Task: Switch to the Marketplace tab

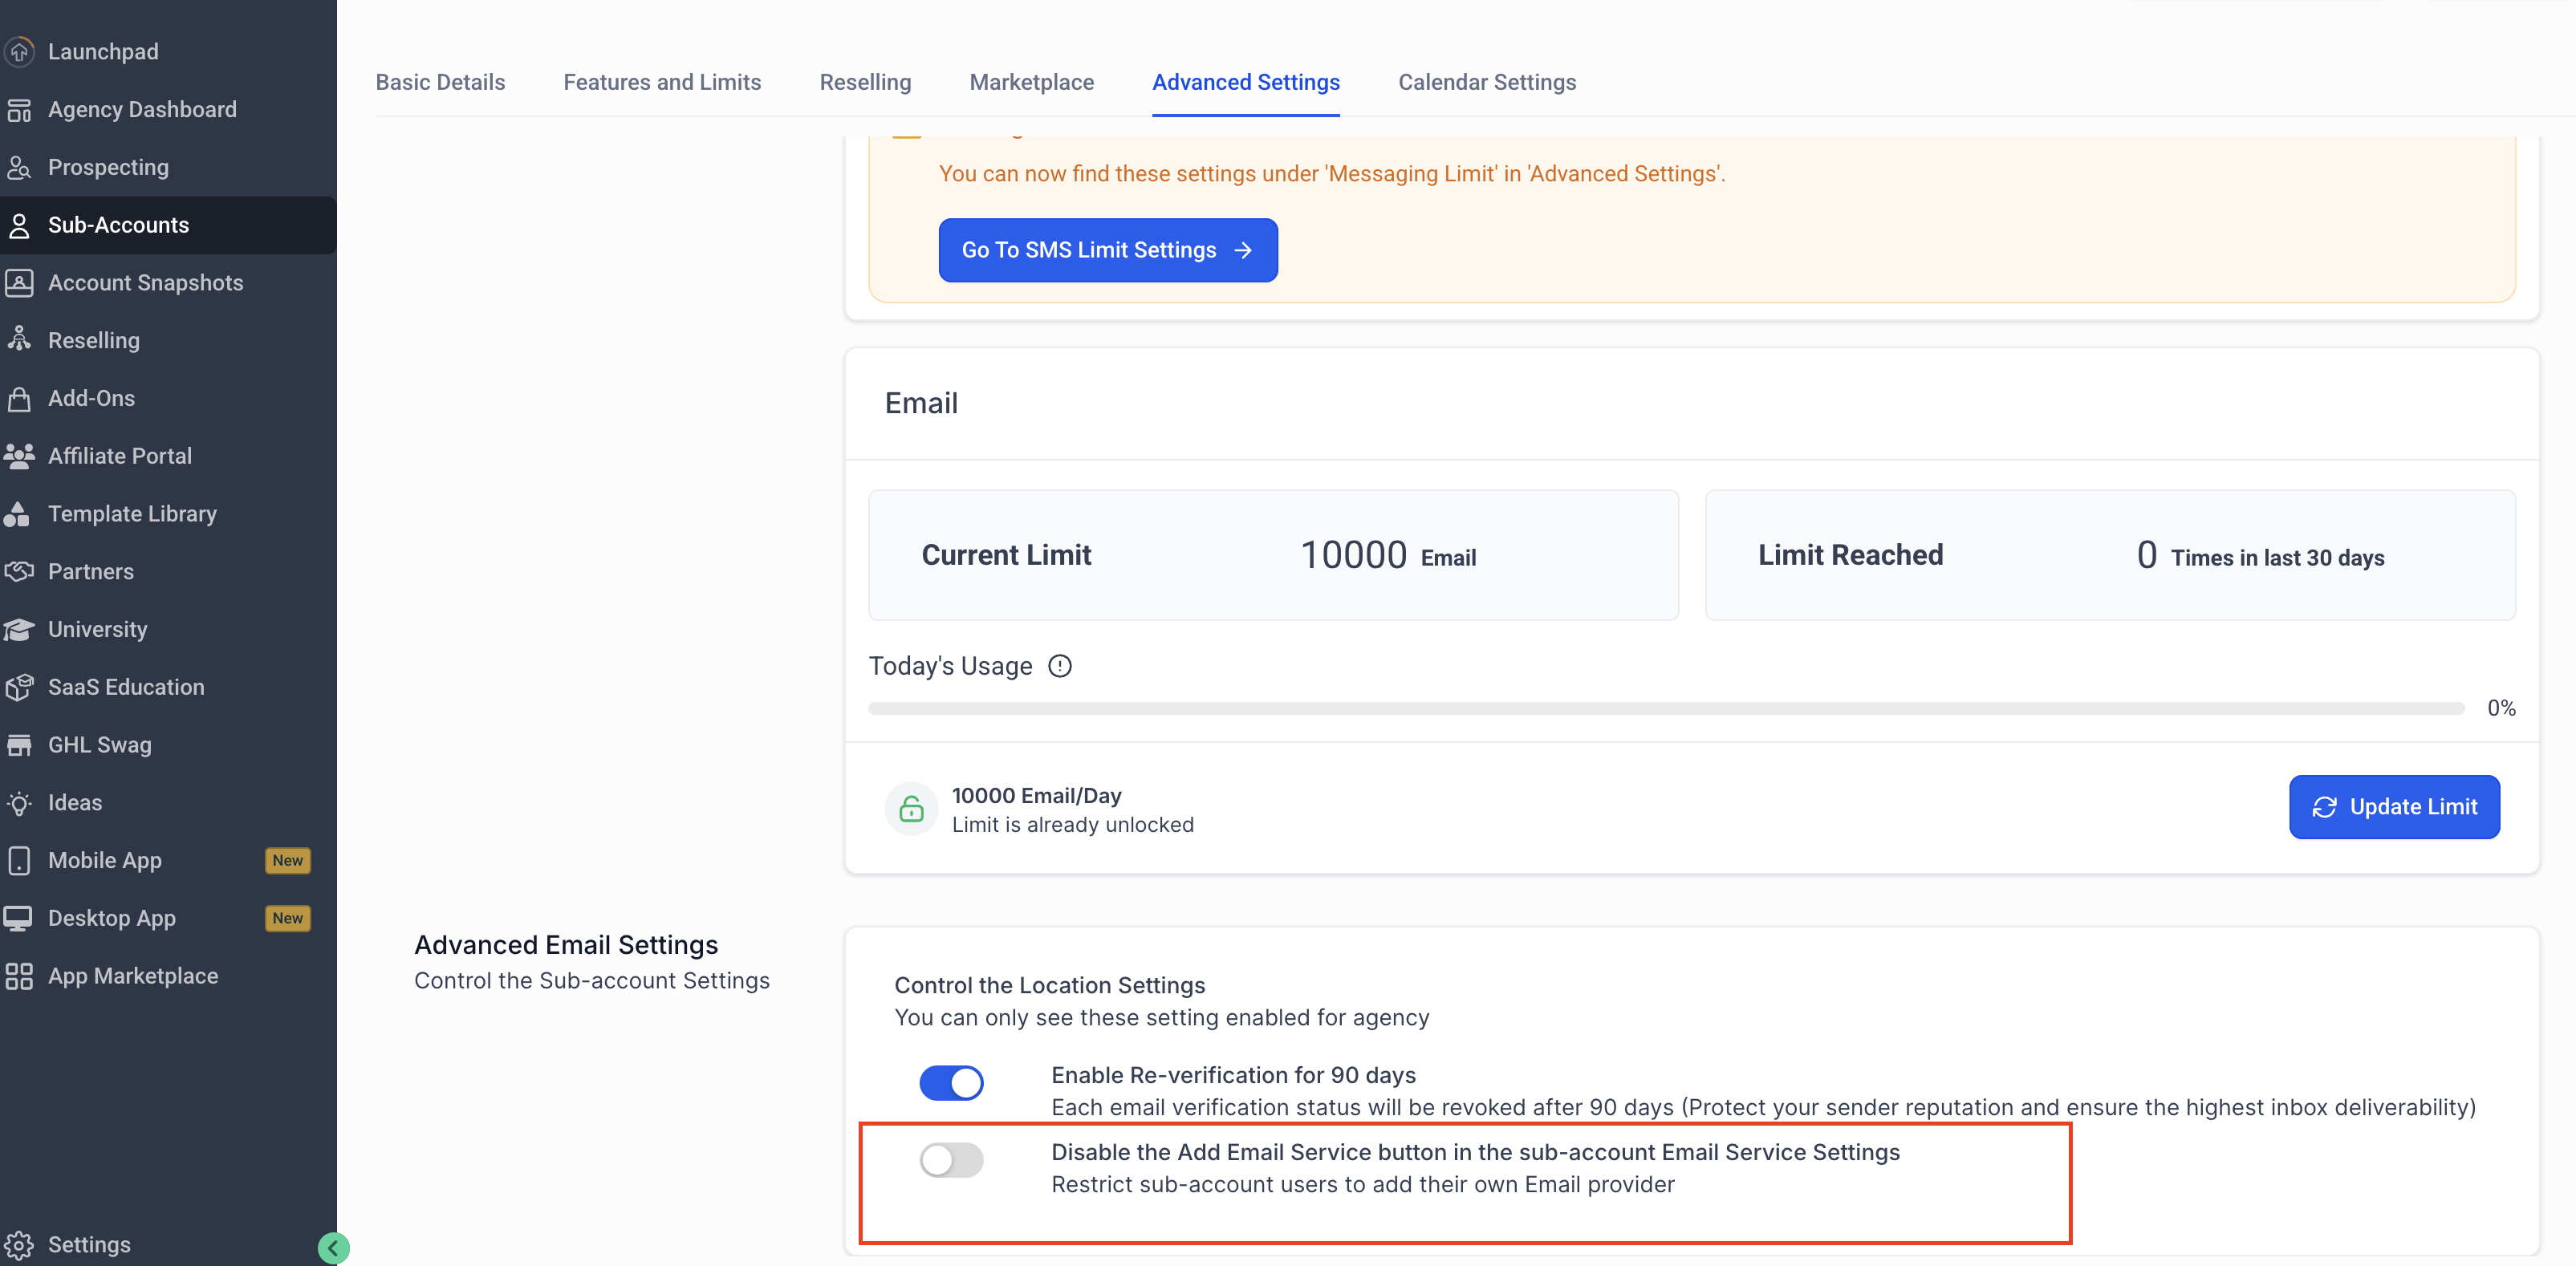Action: tap(1031, 82)
